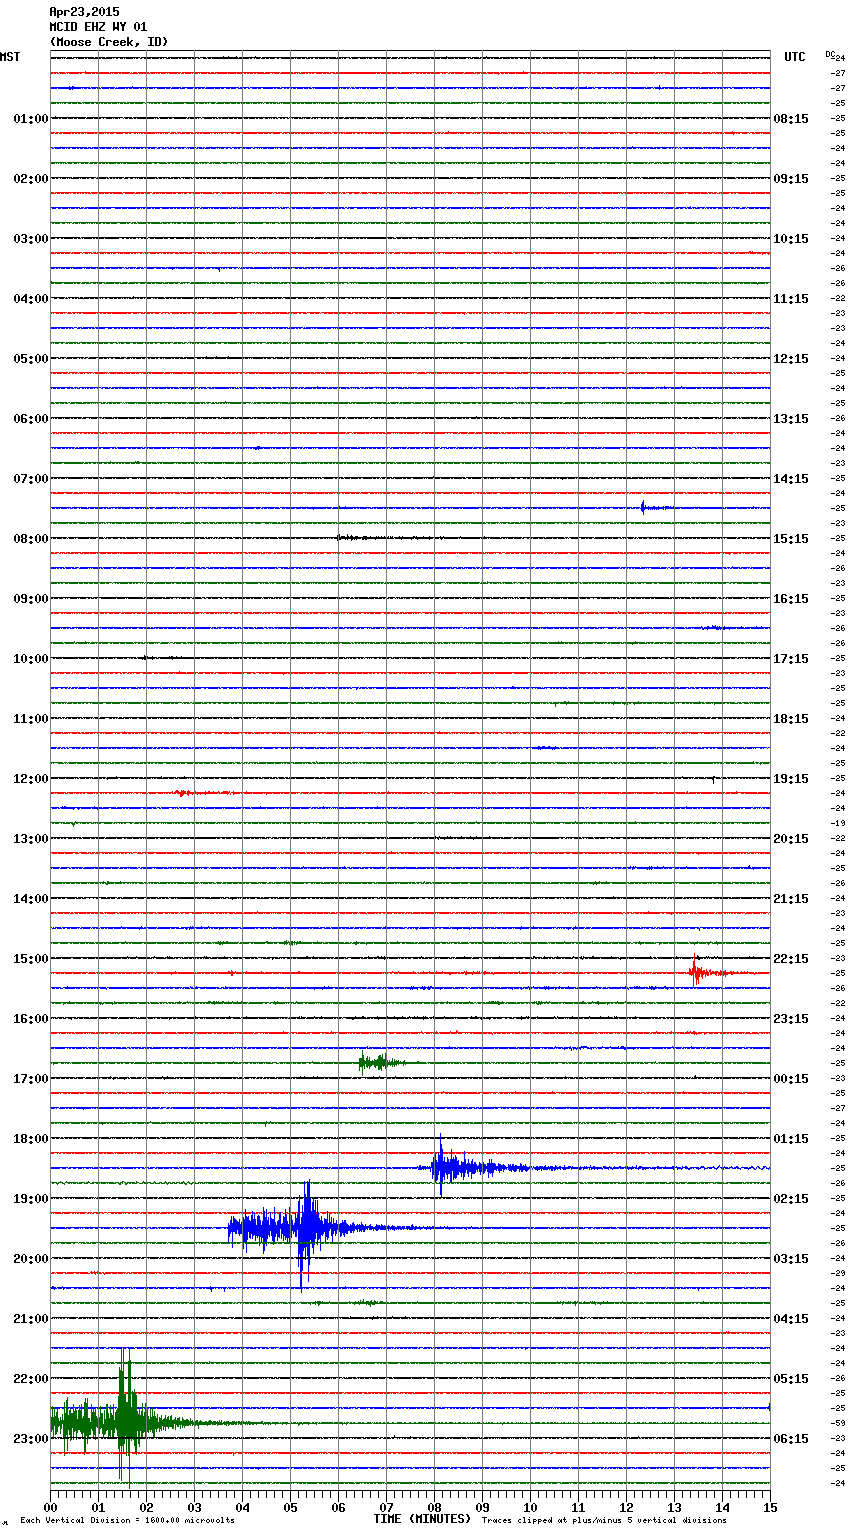The image size is (850, 1534).
Task: Select the 04:00 MST row label
Action: coord(31,299)
